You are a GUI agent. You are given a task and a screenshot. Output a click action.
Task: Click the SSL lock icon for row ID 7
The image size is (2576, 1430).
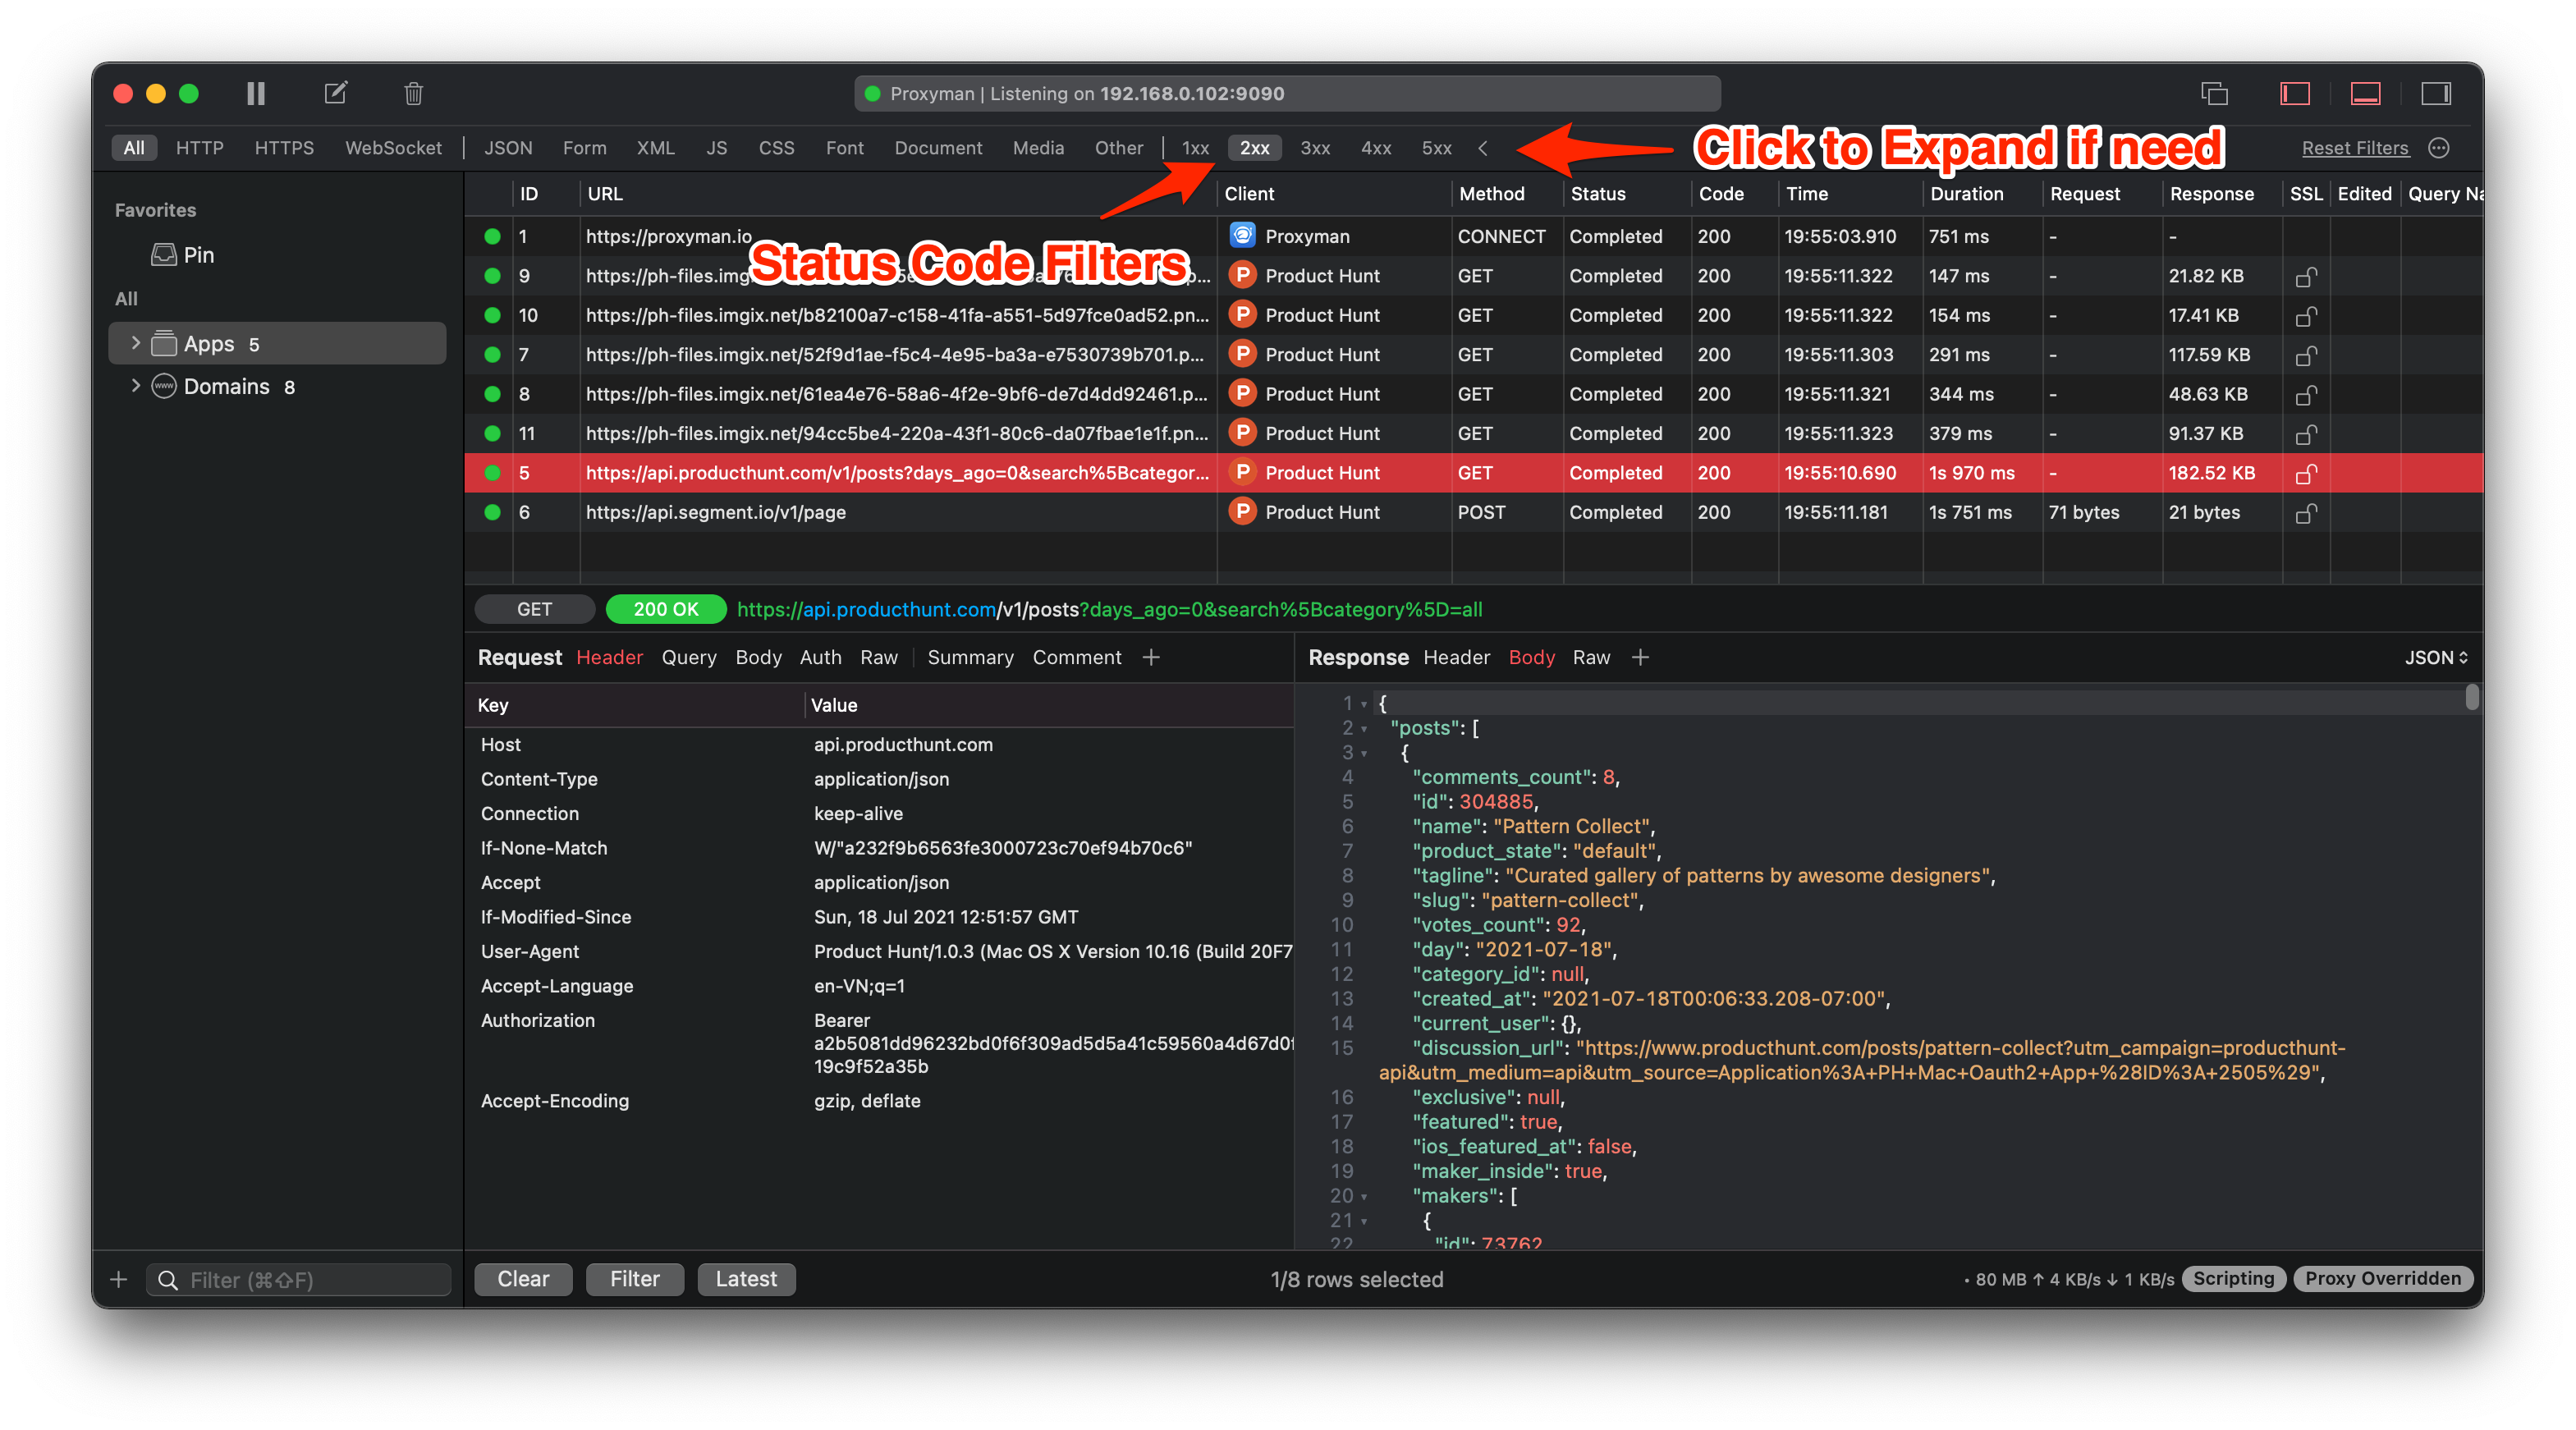2305,355
